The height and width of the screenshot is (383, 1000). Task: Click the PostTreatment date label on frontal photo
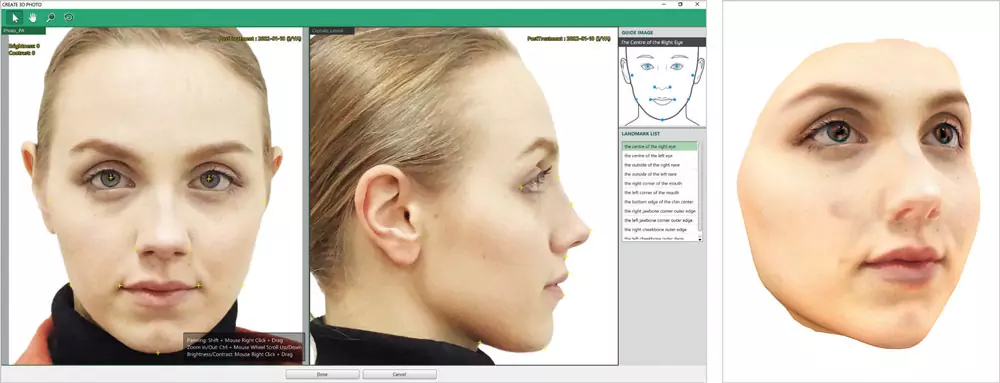point(260,39)
